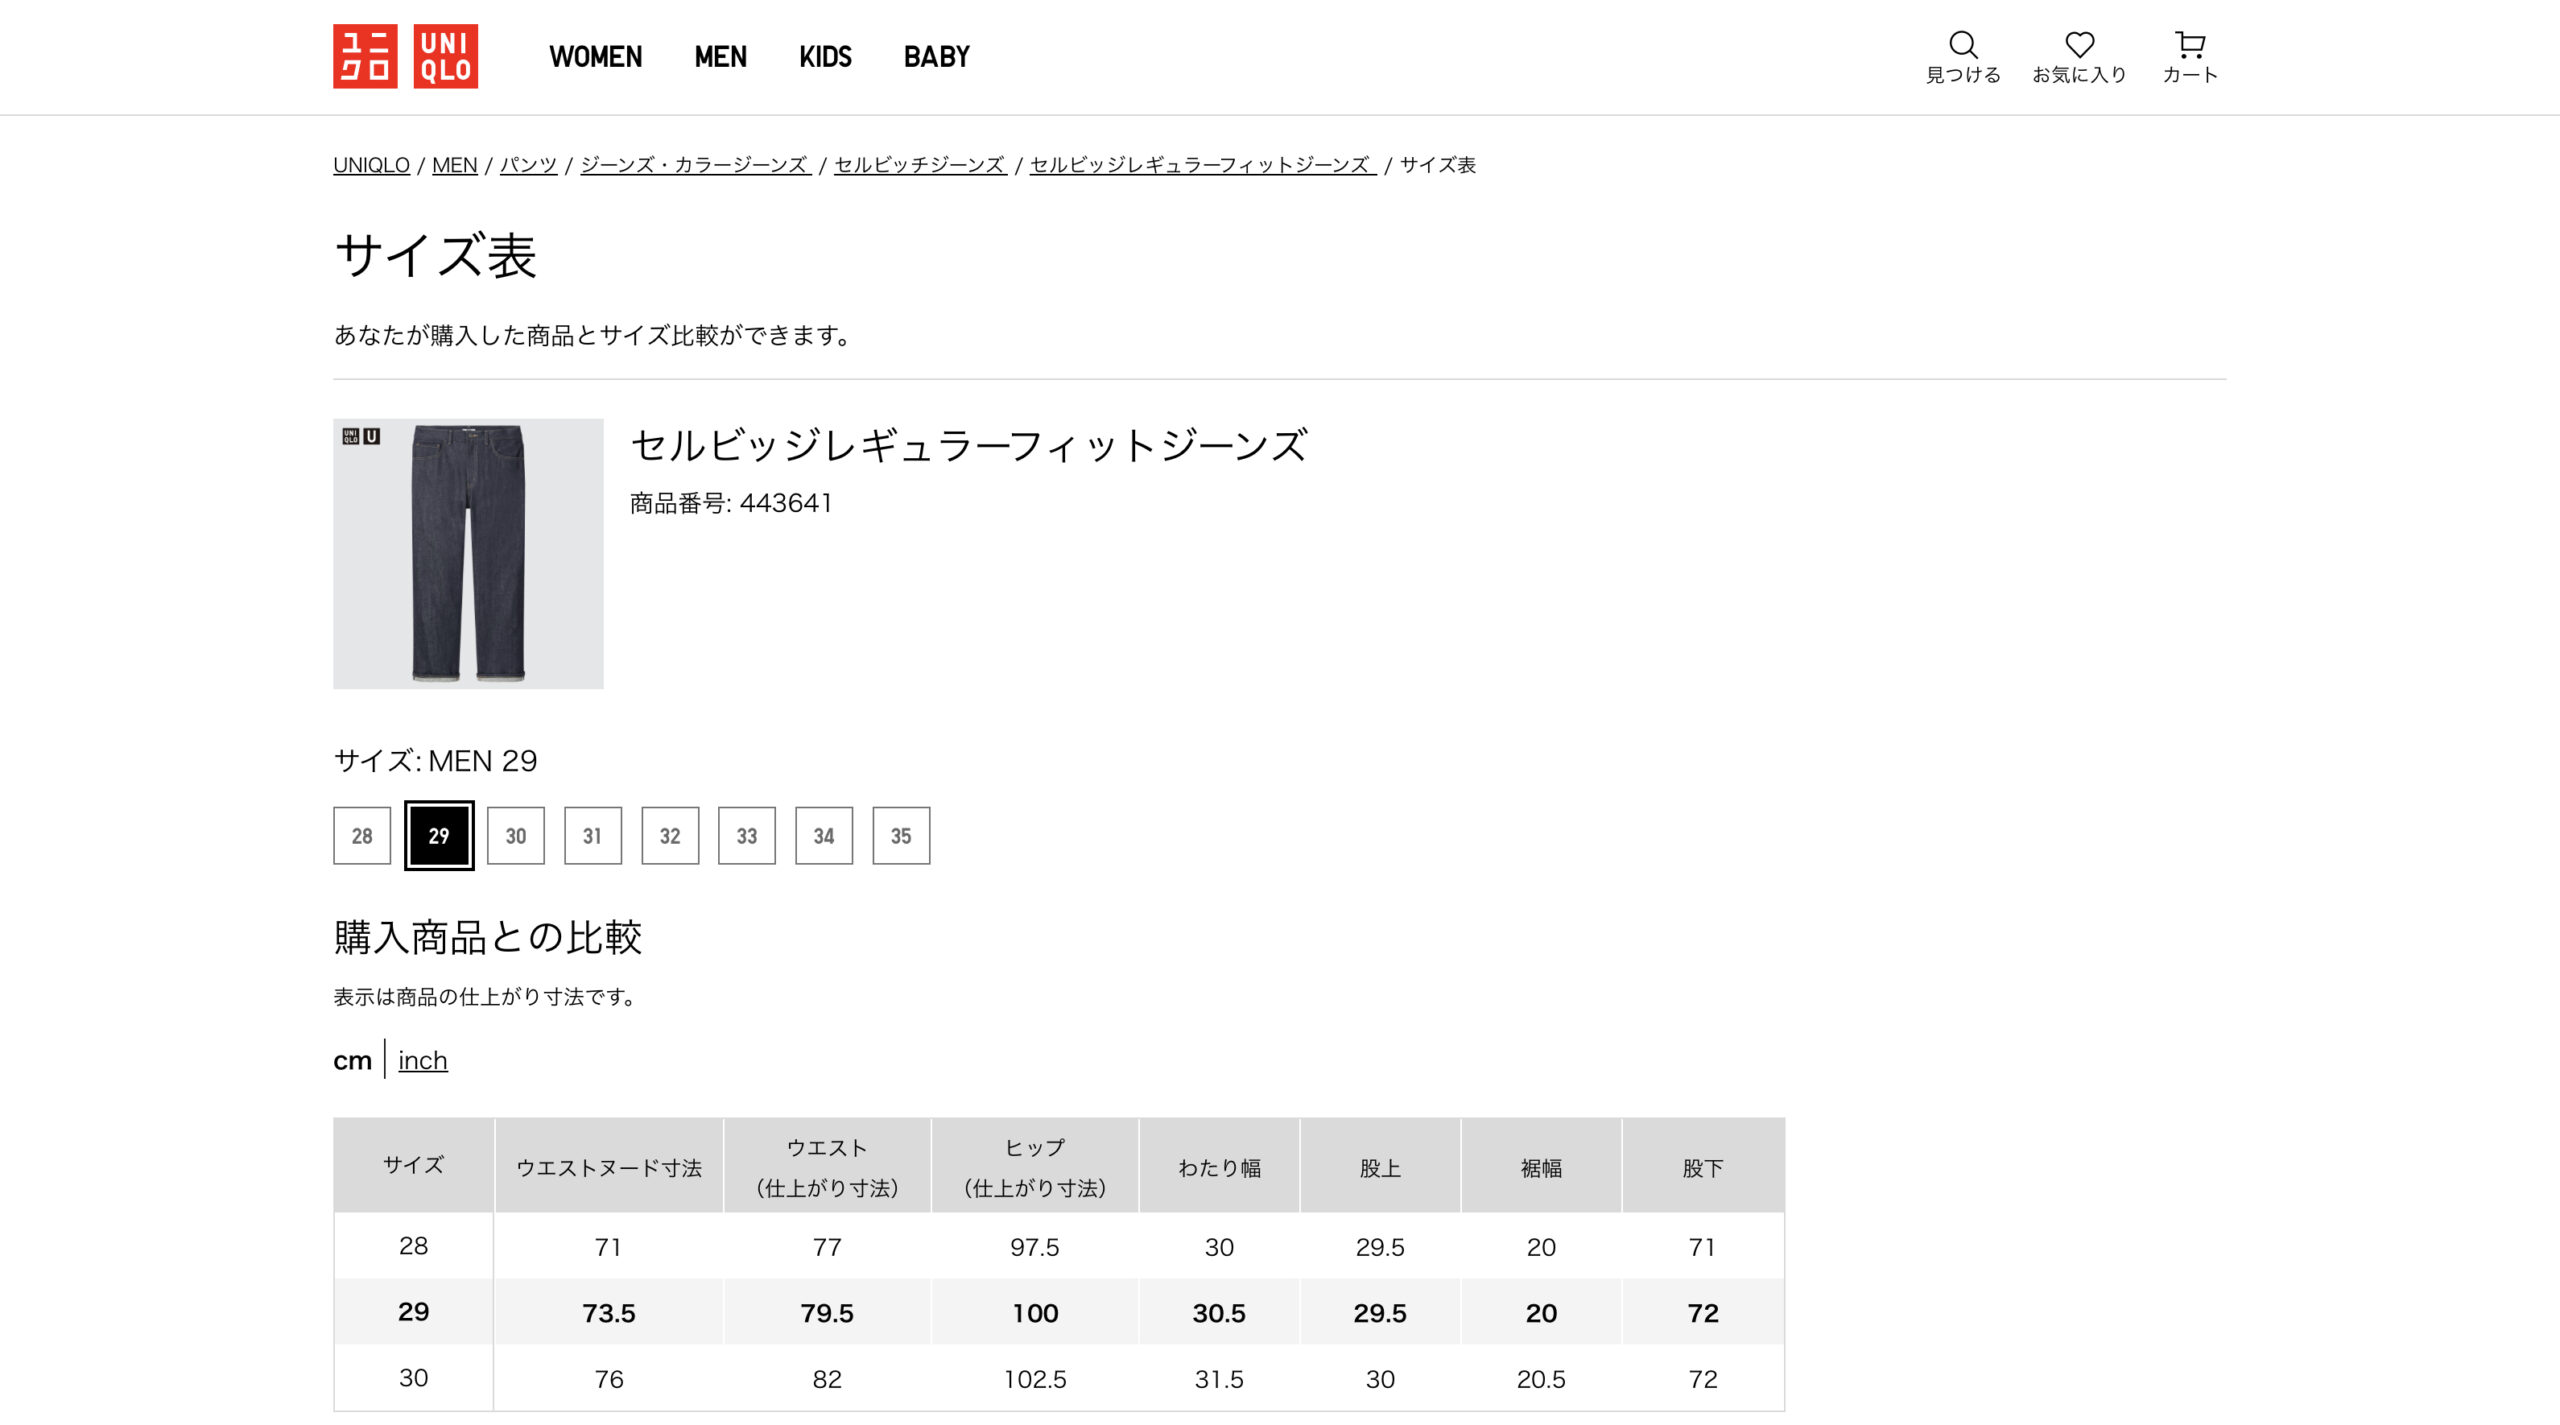Image resolution: width=2560 pixels, height=1425 pixels.
Task: Open the BABY menu
Action: tap(936, 57)
